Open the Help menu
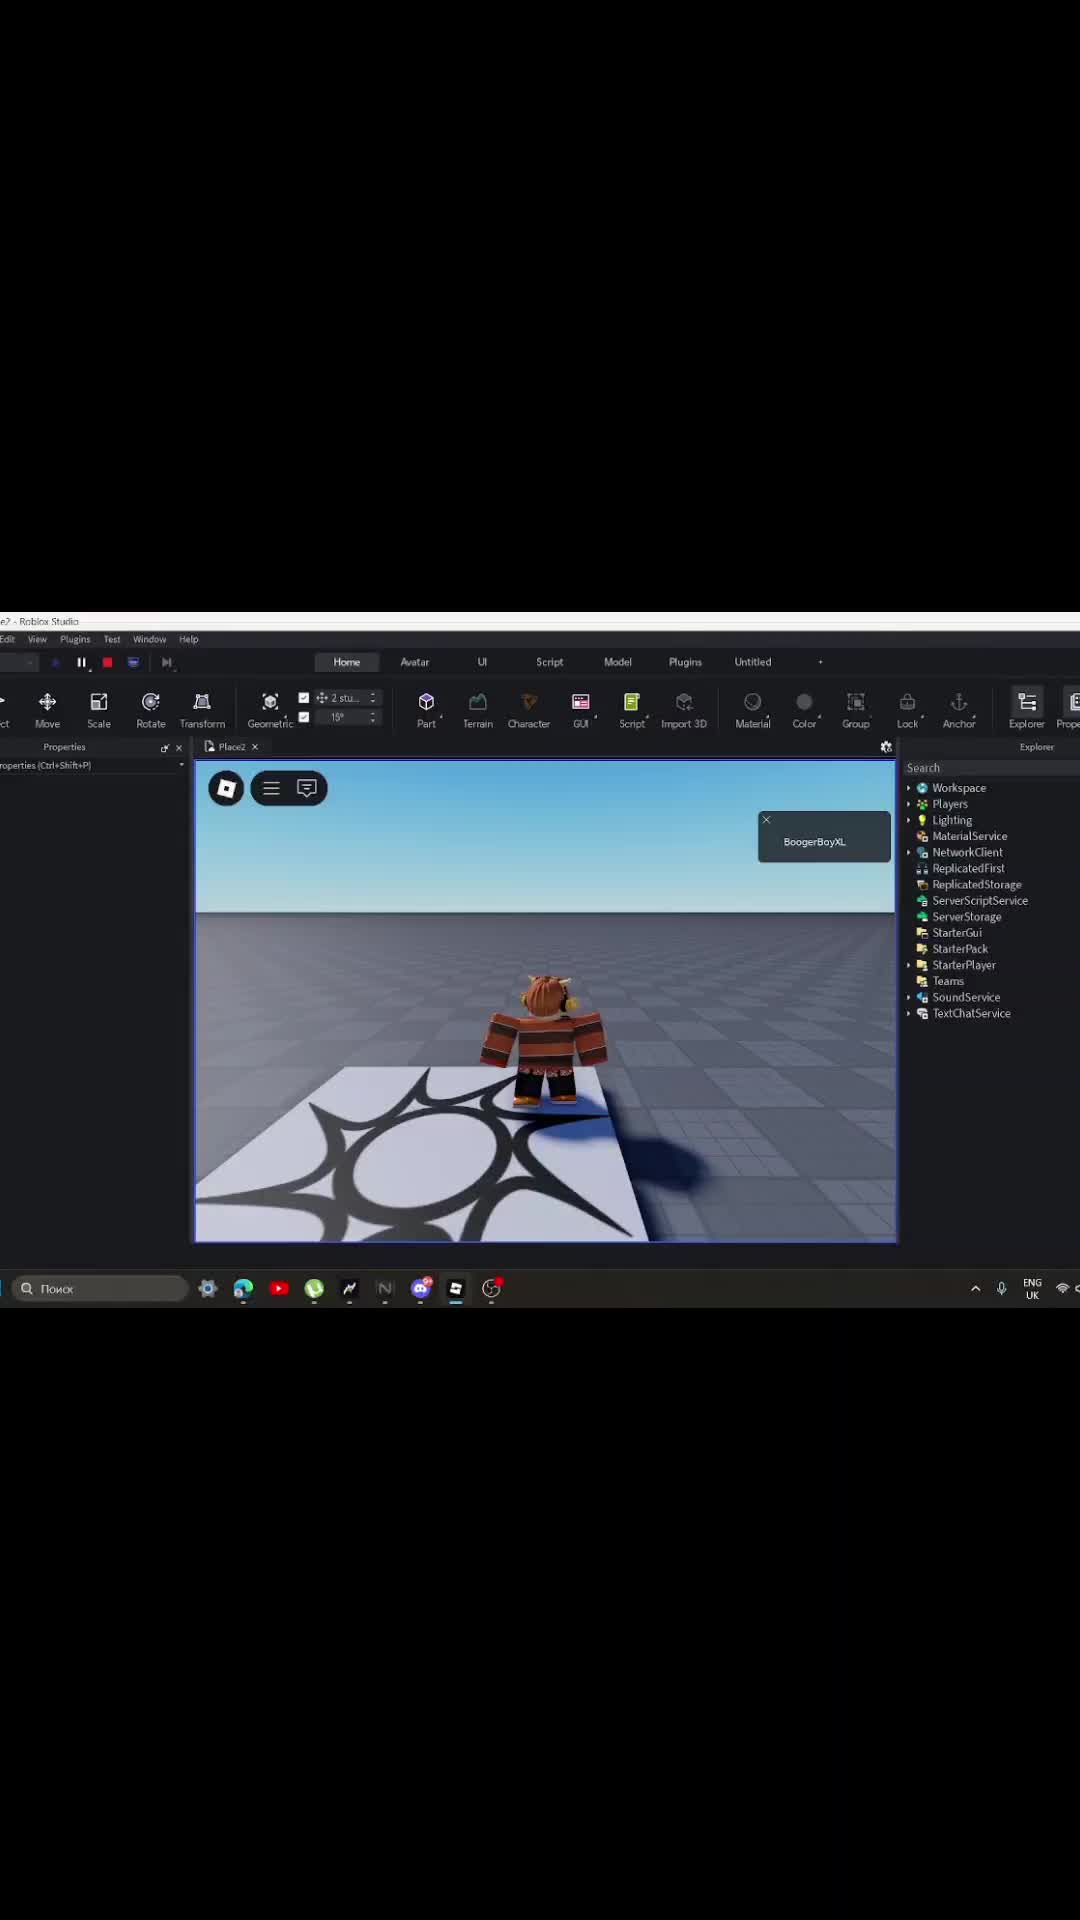 (x=189, y=639)
